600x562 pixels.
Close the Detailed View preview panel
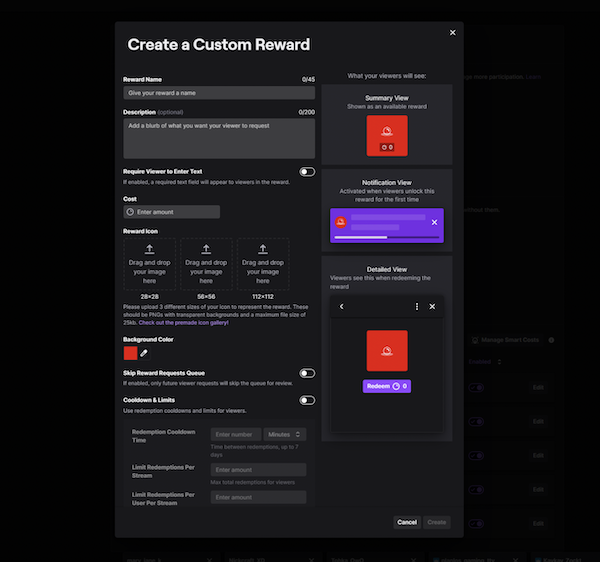tap(432, 306)
